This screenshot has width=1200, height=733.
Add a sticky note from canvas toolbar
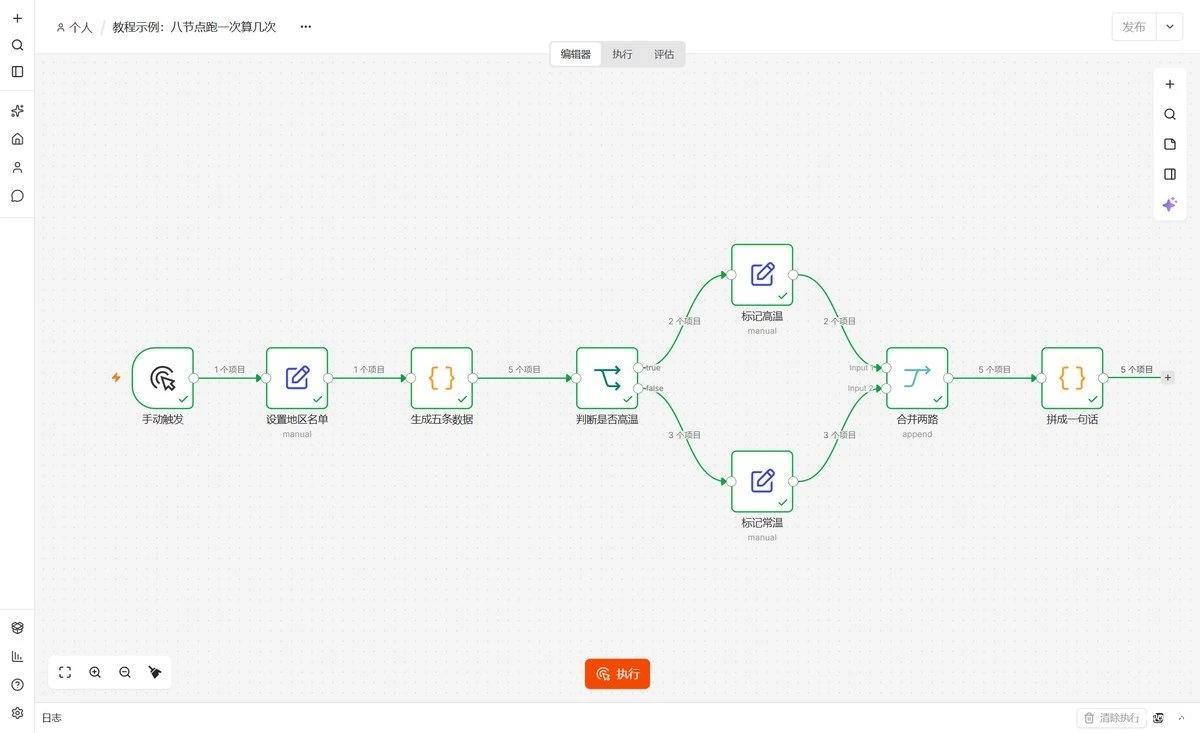1169,144
